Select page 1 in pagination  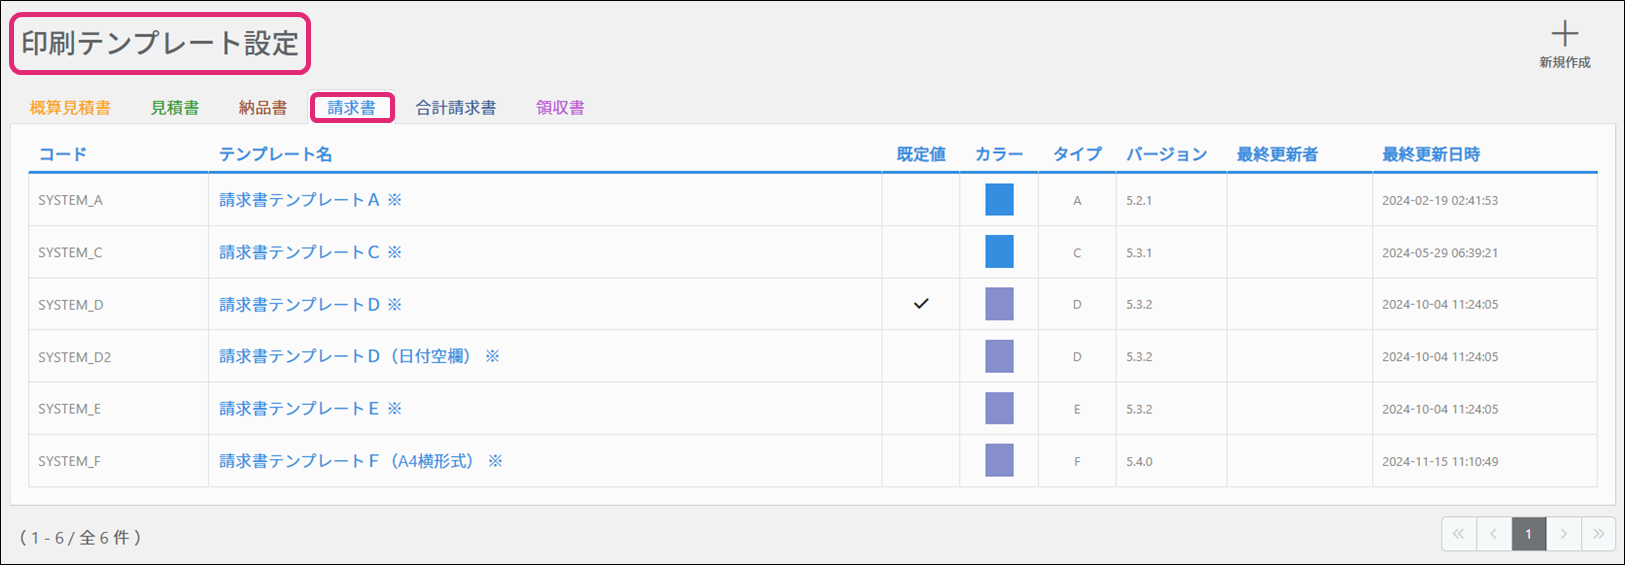coord(1528,534)
